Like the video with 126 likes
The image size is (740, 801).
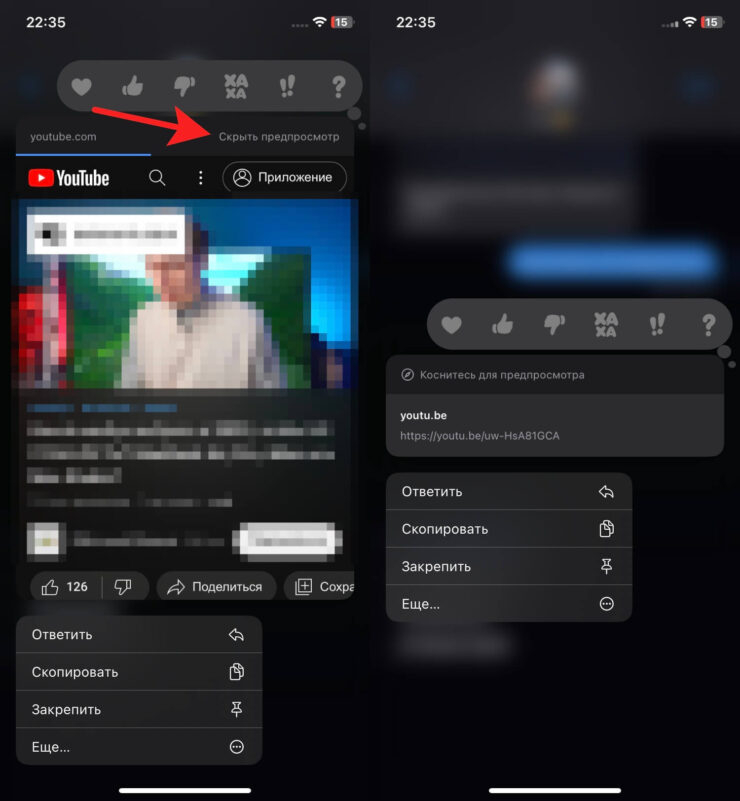(x=64, y=587)
